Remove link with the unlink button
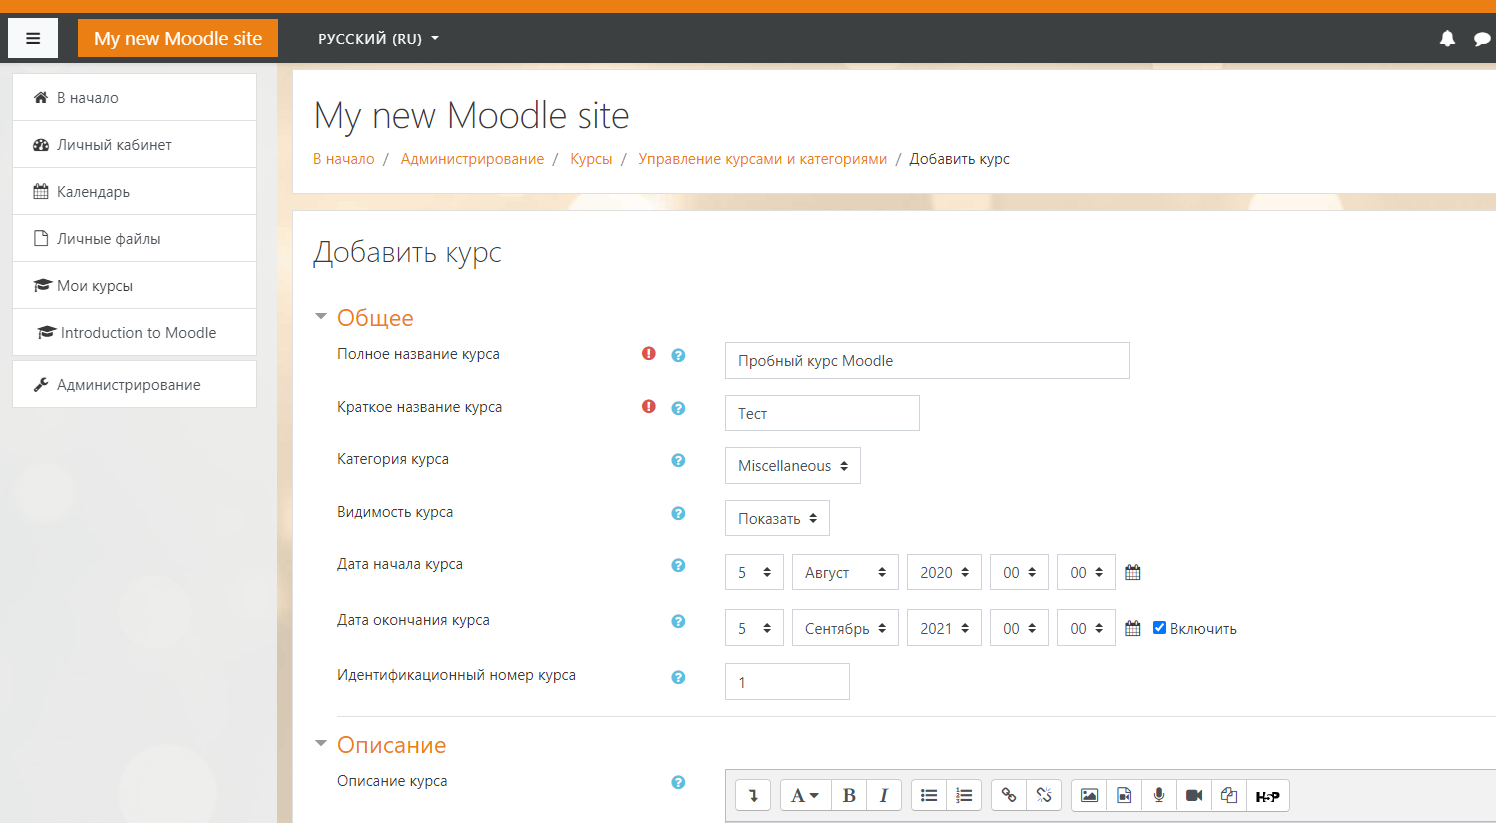1496x823 pixels. tap(1044, 795)
